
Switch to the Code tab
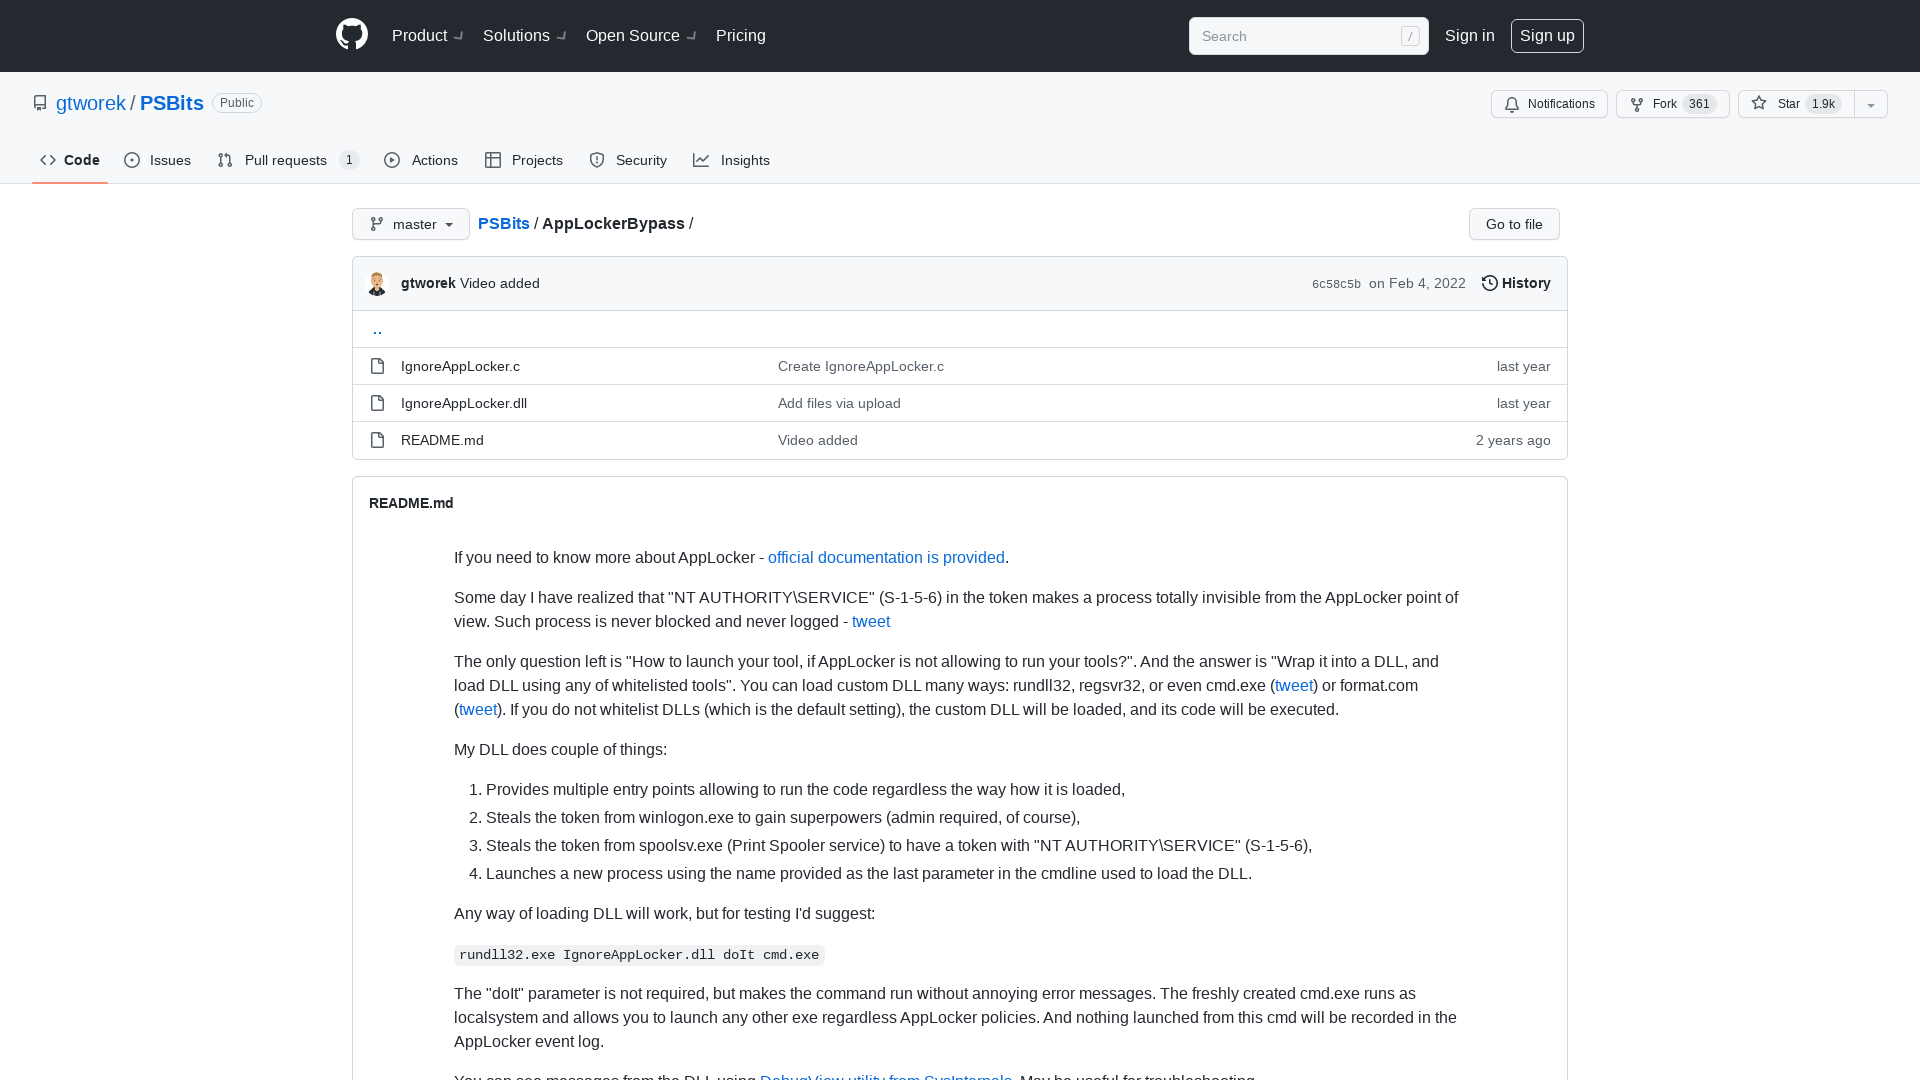coord(70,160)
